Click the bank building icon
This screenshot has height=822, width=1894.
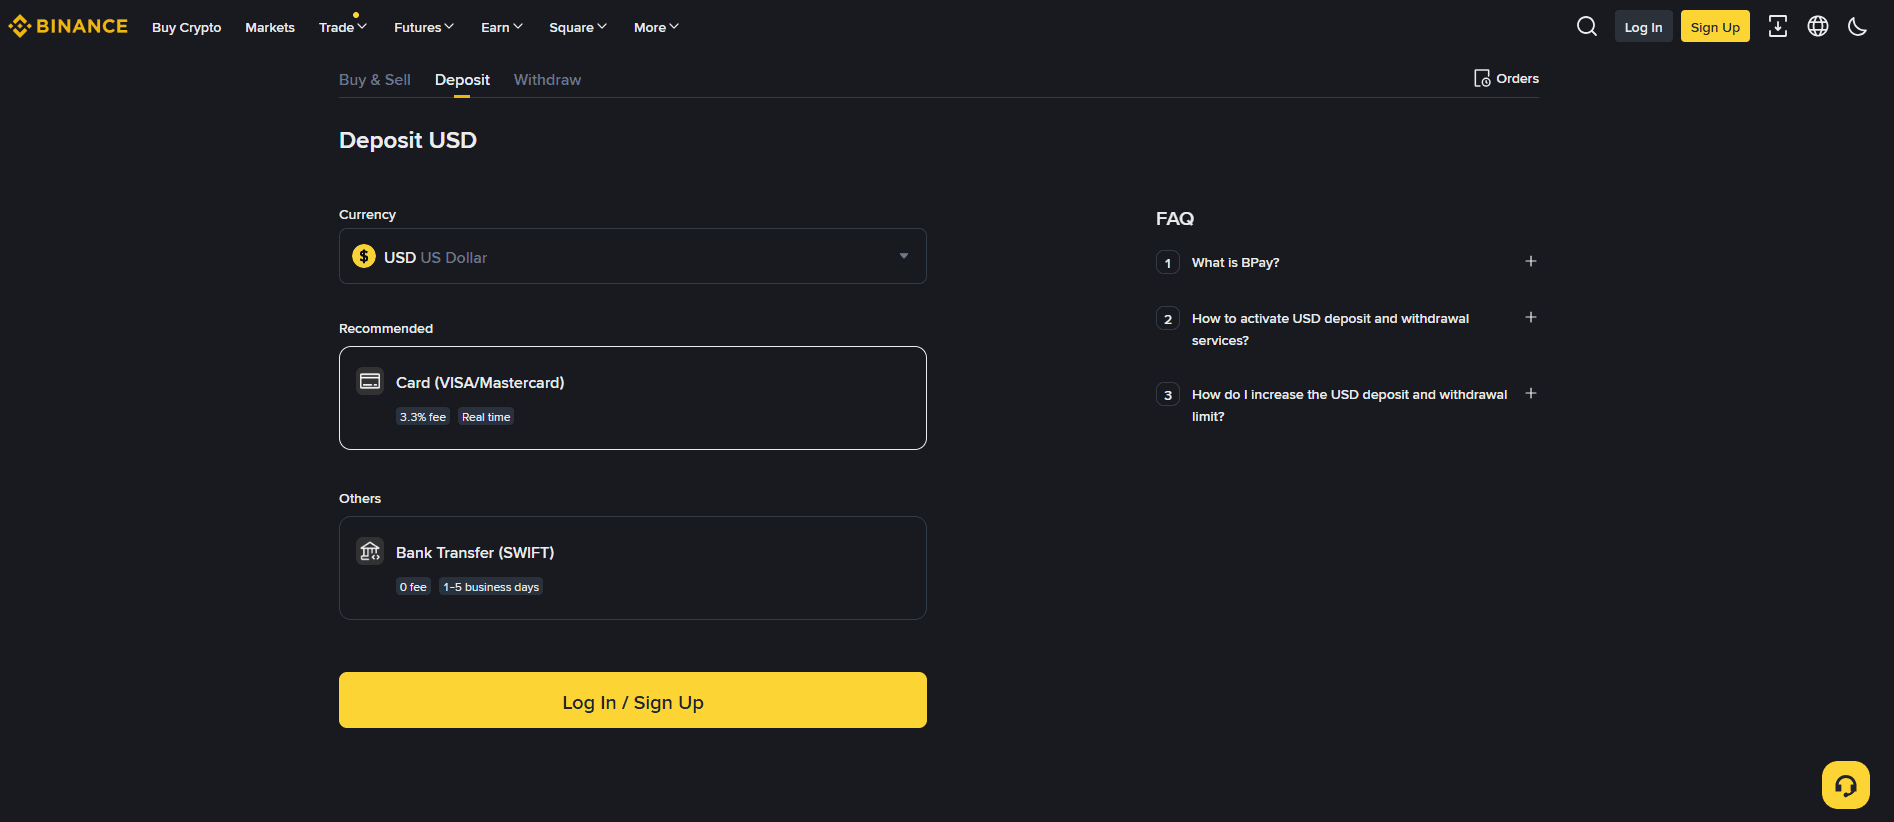tap(370, 551)
